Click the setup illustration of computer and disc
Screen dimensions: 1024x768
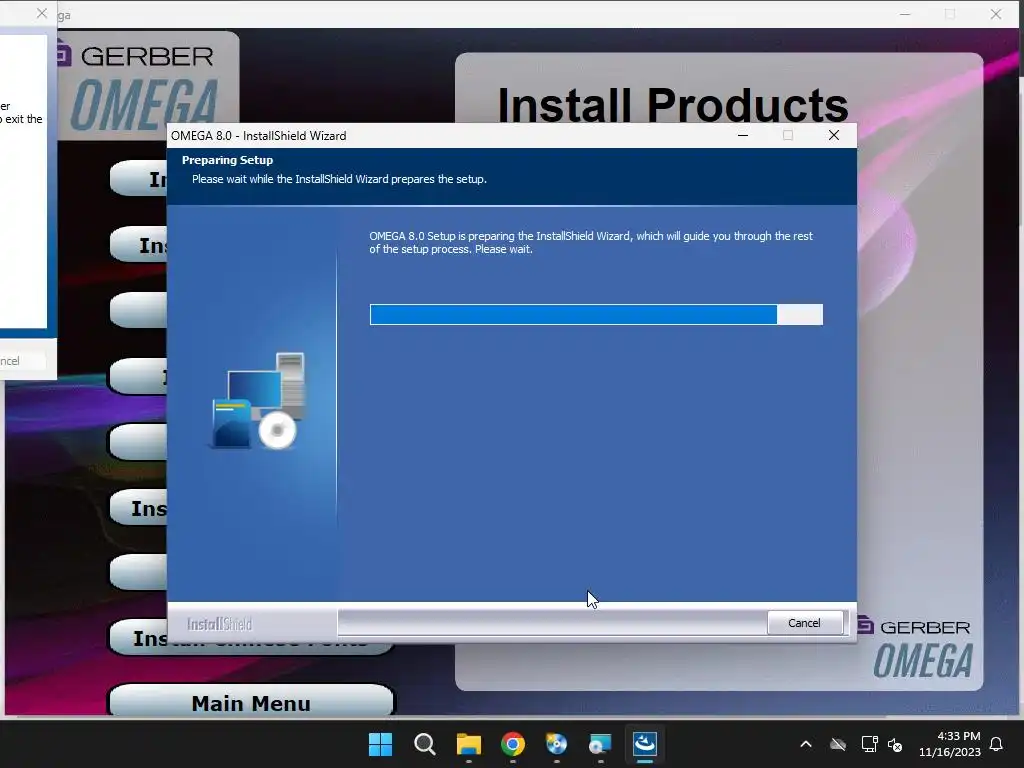coord(259,401)
